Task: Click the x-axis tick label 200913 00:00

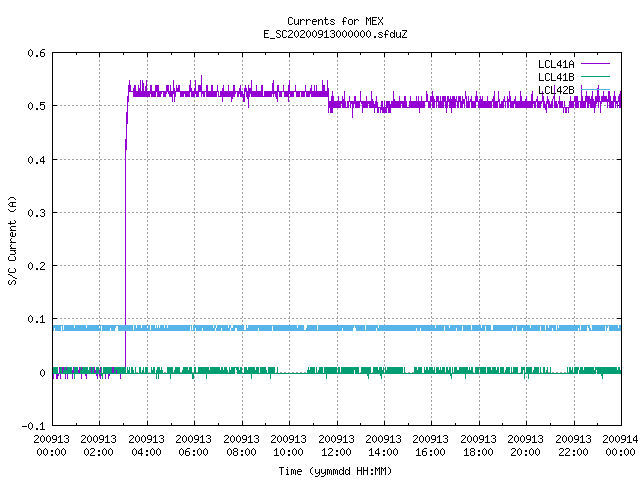Action: (51, 445)
